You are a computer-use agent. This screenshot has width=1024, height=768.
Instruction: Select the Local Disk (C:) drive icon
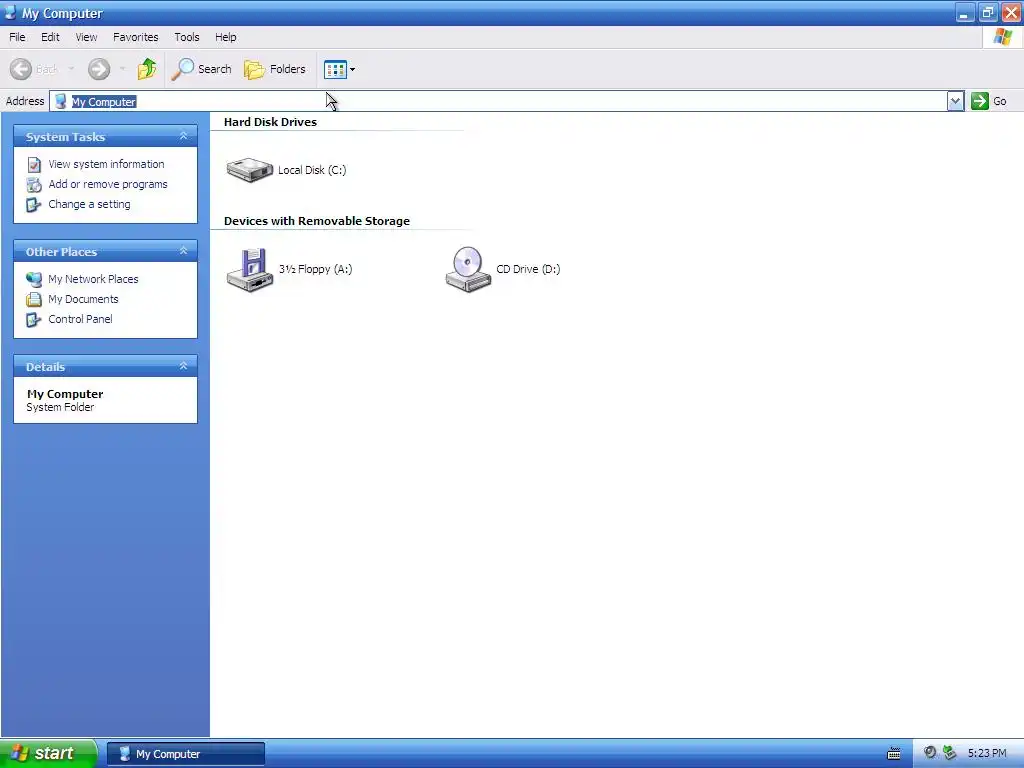[x=249, y=170]
